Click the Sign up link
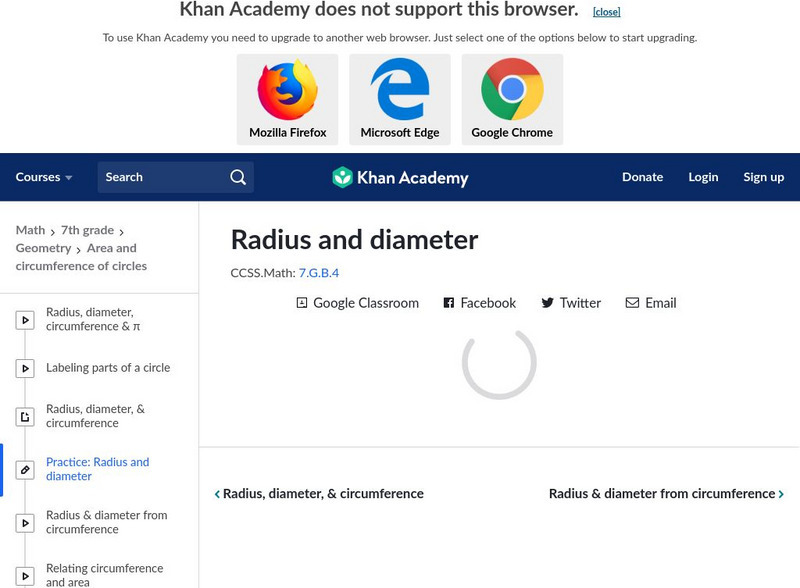 763,177
